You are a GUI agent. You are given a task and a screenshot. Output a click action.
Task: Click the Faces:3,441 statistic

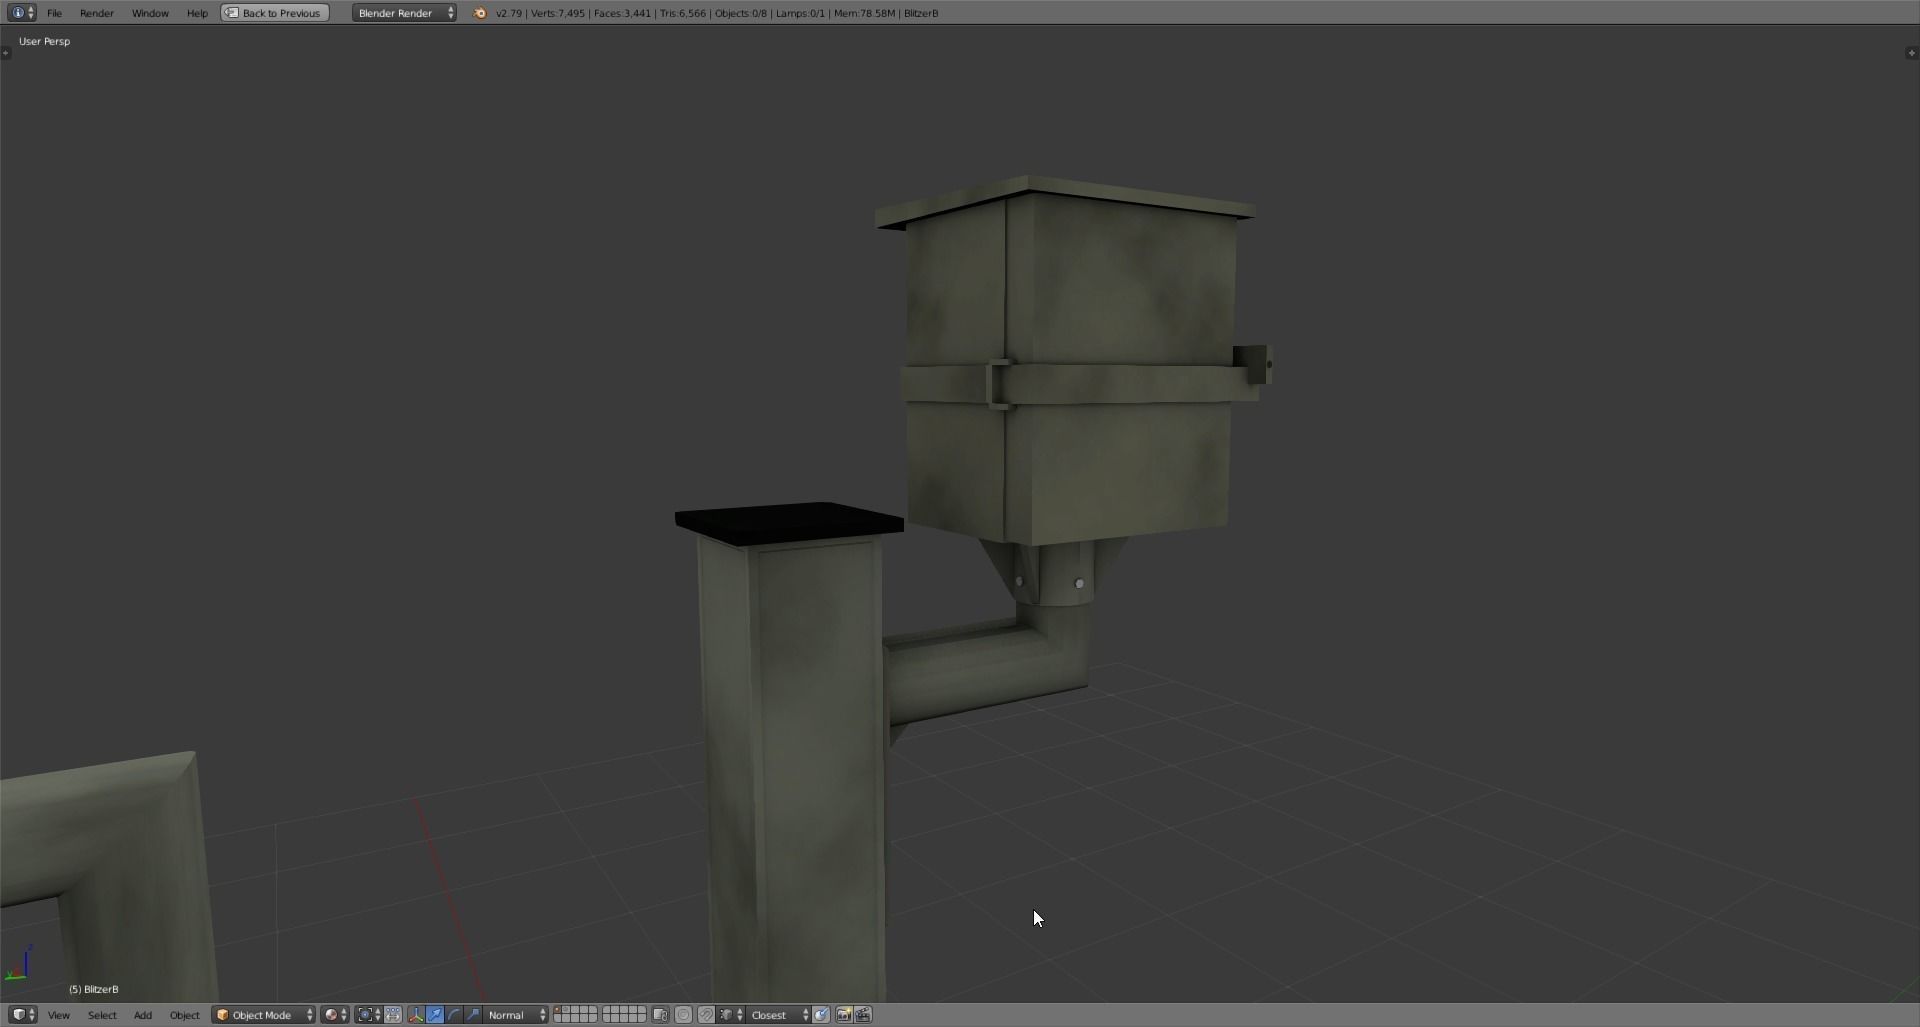pyautogui.click(x=622, y=13)
